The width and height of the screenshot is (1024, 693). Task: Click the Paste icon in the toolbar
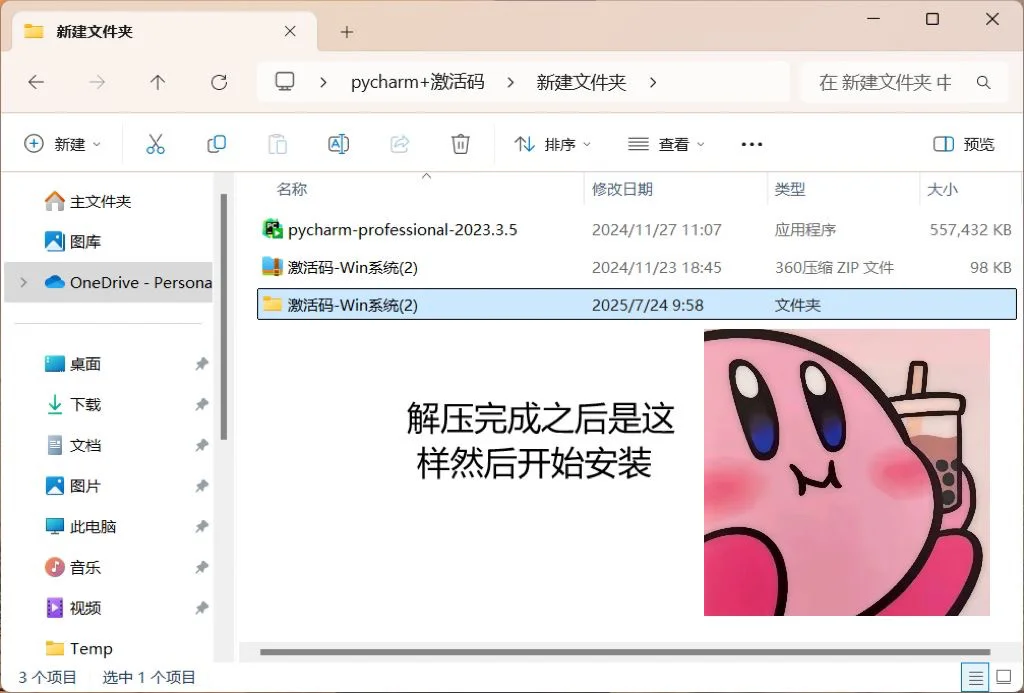[277, 143]
